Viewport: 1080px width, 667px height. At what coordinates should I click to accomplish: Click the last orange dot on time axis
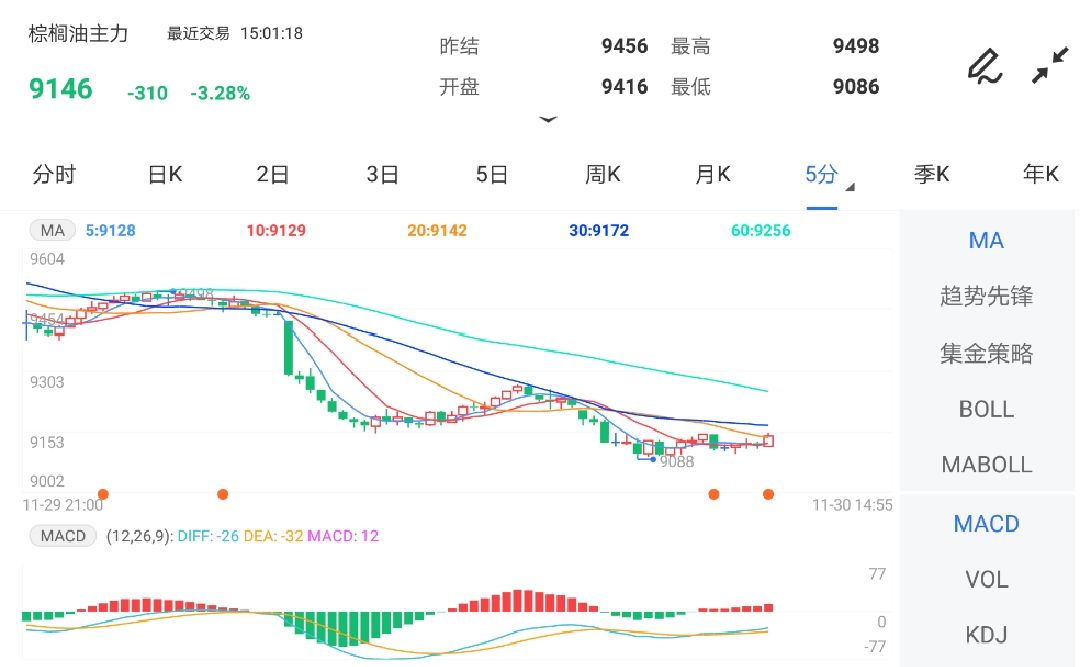768,494
